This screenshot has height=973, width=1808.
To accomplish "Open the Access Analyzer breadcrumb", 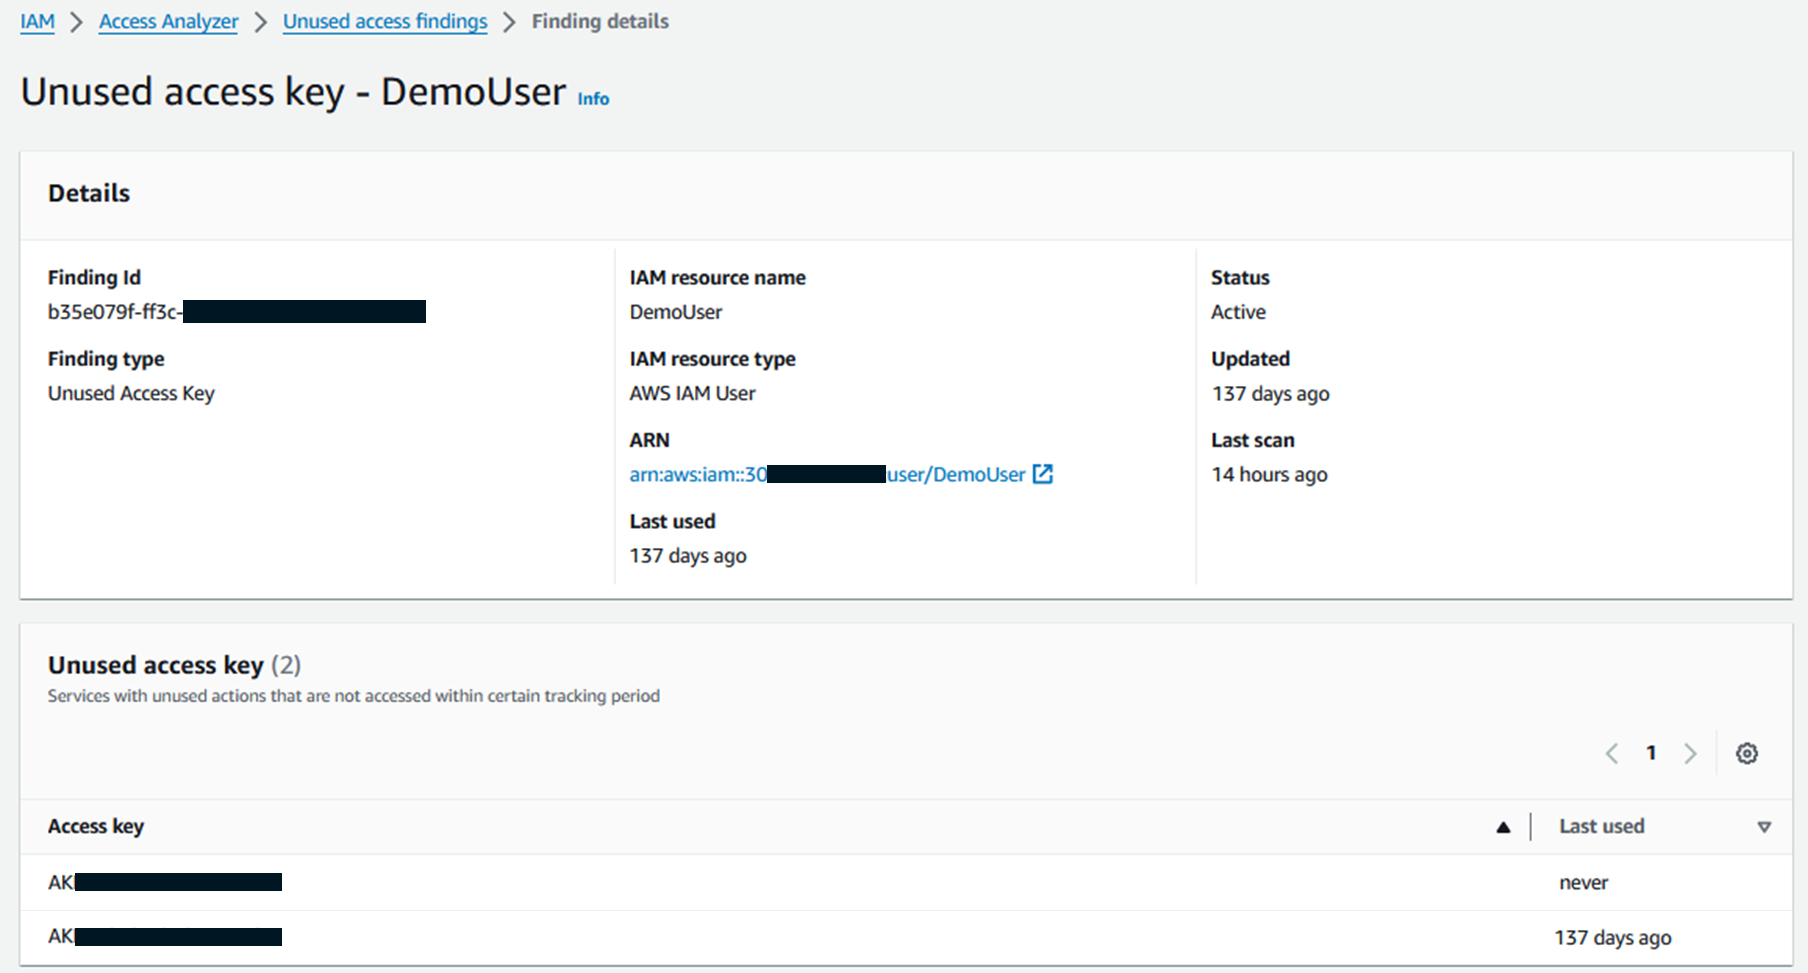I will point(168,21).
